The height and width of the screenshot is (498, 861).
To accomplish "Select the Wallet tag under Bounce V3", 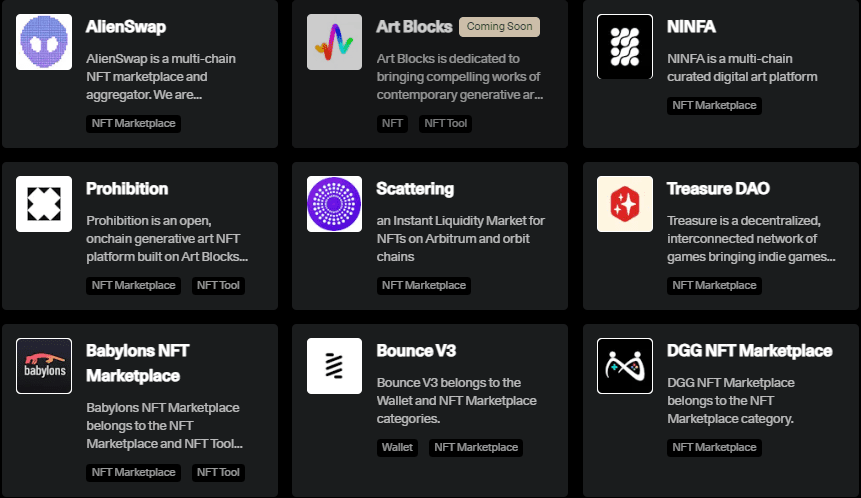I will [x=397, y=447].
